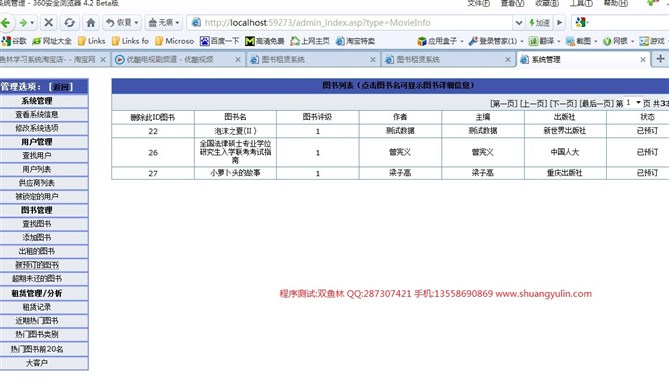
Task: Open the Links bookmark folder
Action: 92,41
